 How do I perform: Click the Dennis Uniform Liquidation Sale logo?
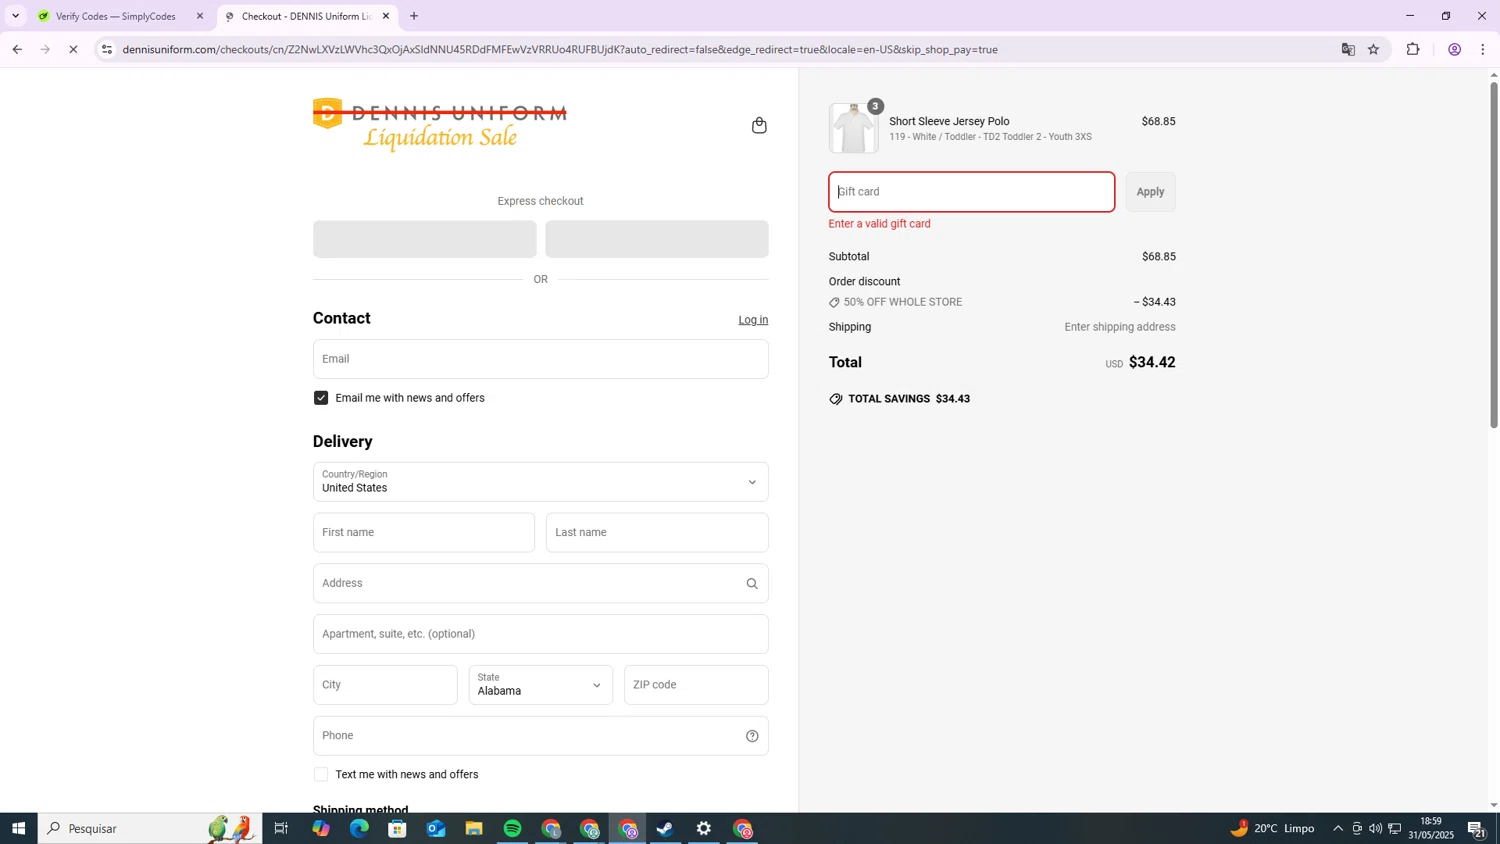click(x=440, y=125)
